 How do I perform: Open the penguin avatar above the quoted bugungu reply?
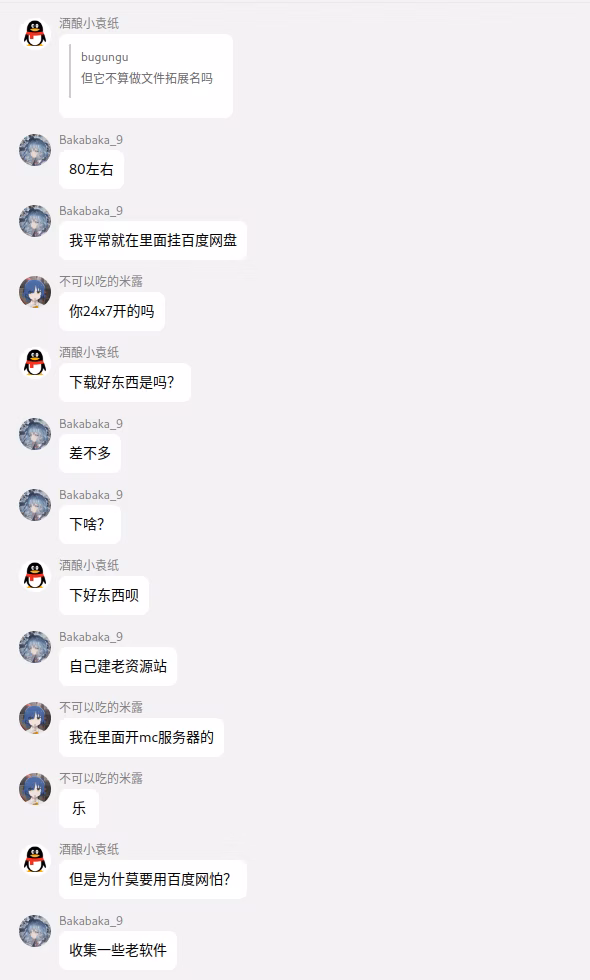(x=35, y=33)
